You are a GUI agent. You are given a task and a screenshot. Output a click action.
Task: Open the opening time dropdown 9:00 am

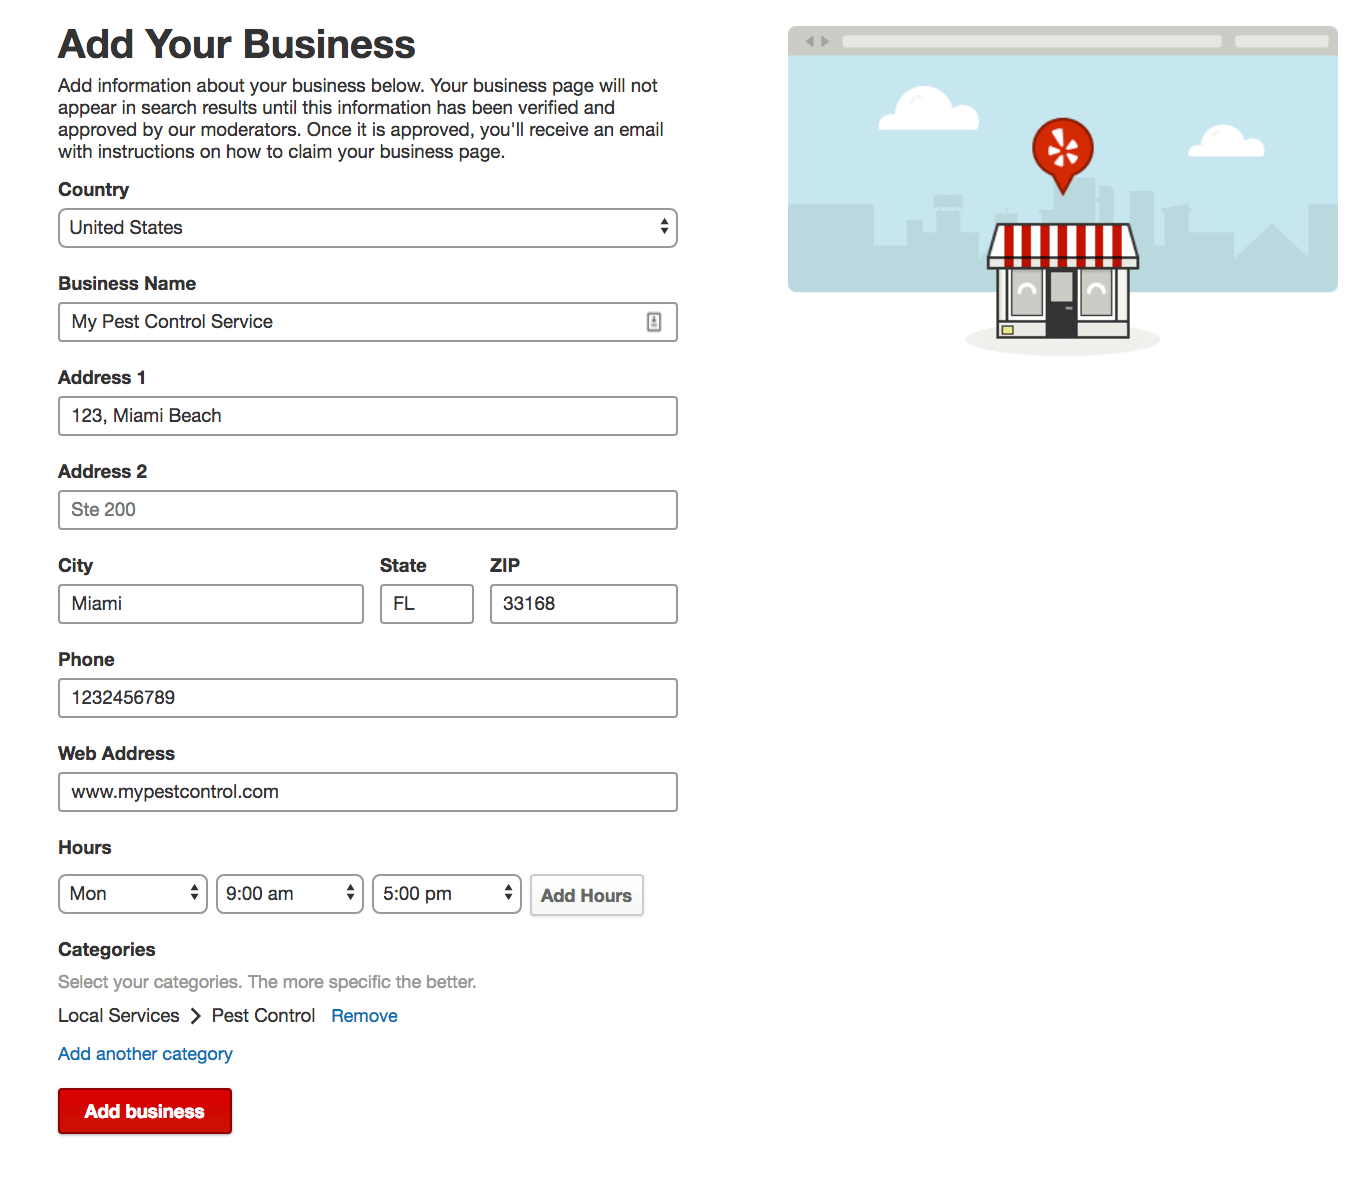pos(290,894)
